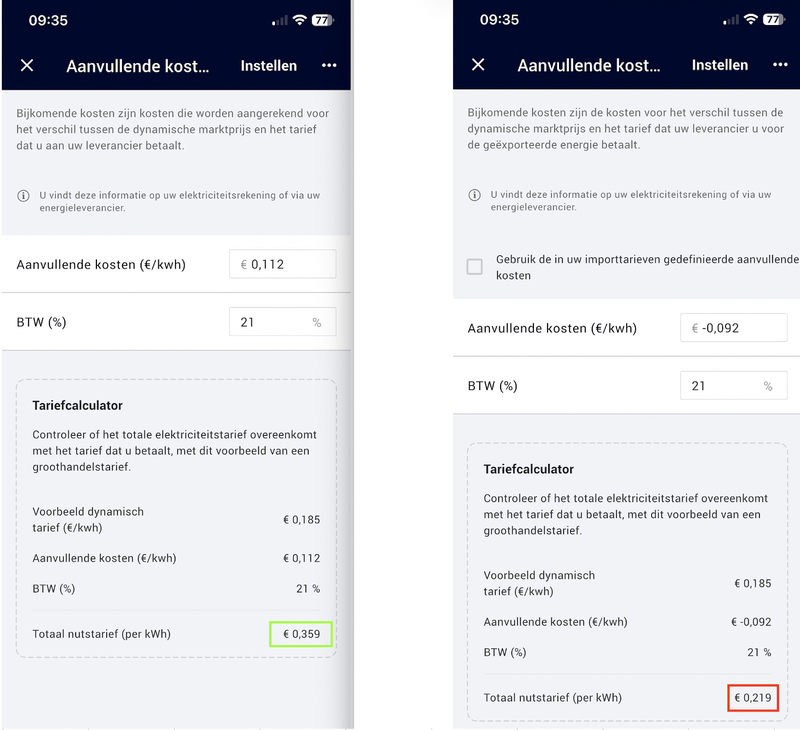This screenshot has width=800, height=730.
Task: Tap the total tariff value € 0,359
Action: [x=300, y=634]
